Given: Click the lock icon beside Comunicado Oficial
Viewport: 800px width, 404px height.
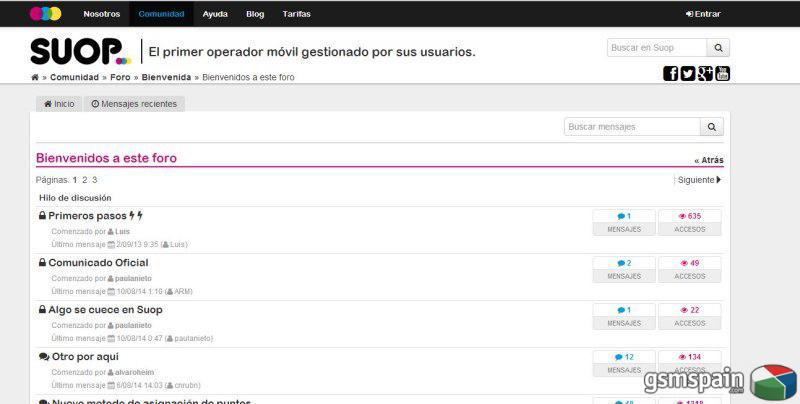Looking at the screenshot, I should tap(42, 263).
